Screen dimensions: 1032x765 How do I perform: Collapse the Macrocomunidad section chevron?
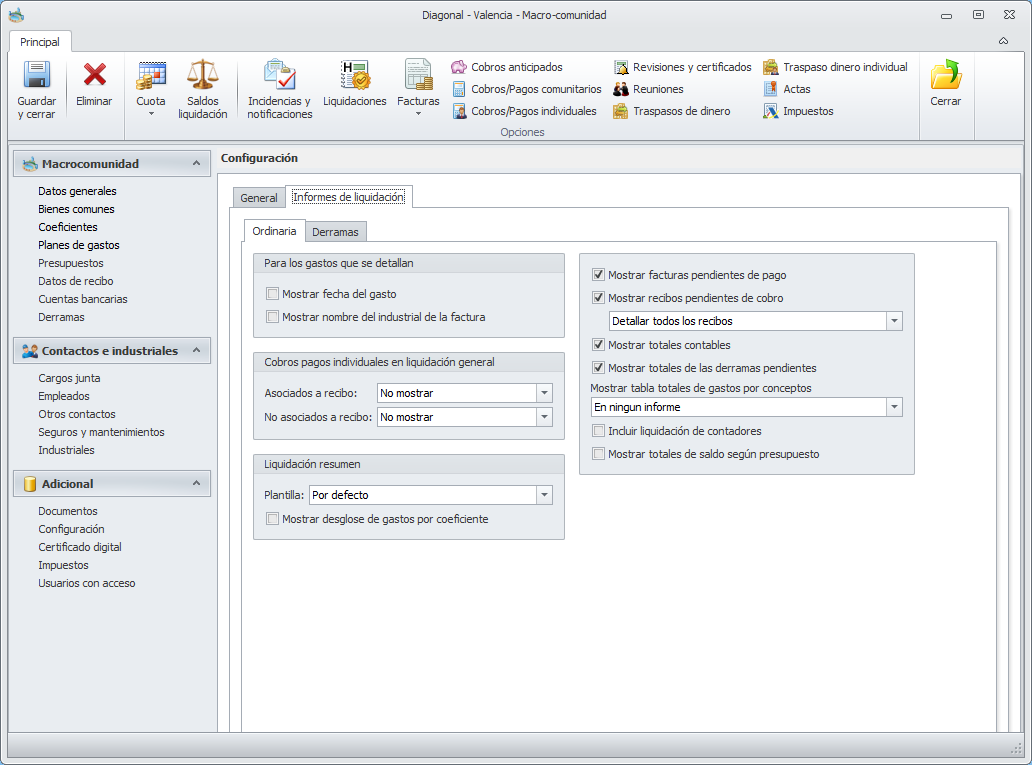click(x=196, y=163)
